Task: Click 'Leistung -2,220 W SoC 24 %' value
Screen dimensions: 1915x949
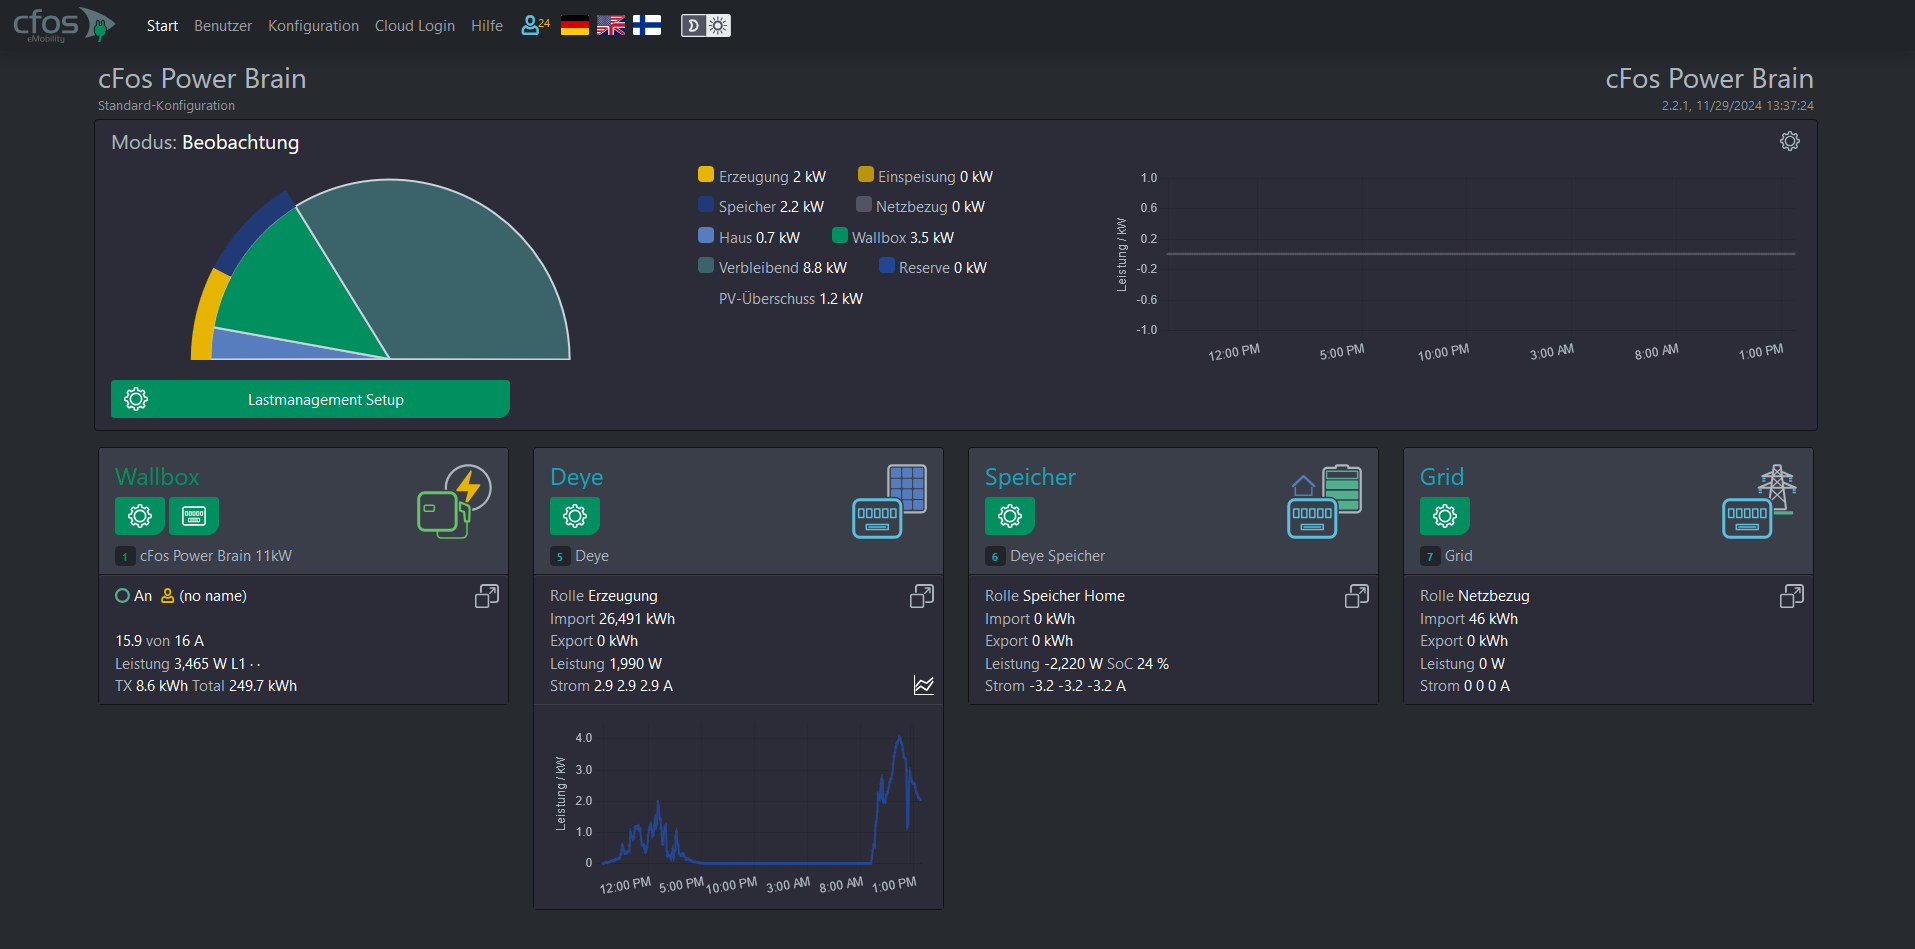Action: point(1077,664)
